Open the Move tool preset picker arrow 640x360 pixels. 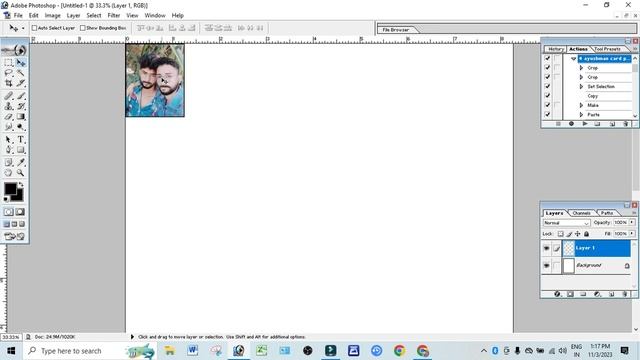click(x=23, y=28)
